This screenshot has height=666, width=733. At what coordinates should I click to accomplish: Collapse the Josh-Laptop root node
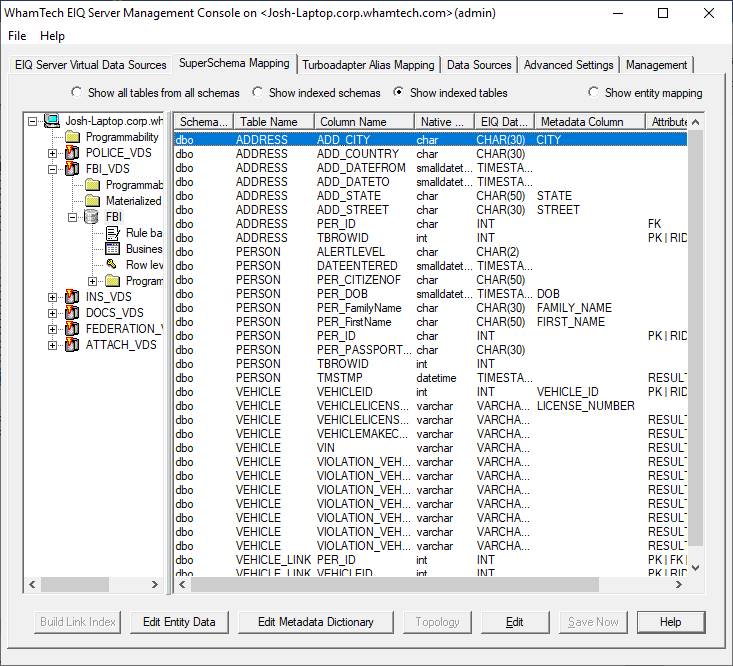pos(32,122)
